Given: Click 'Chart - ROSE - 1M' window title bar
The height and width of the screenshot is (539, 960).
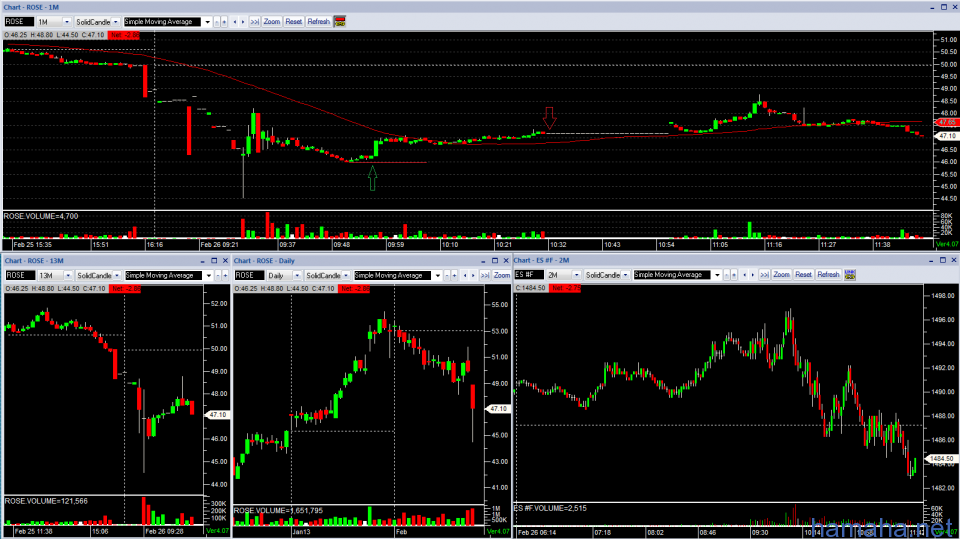Looking at the screenshot, I should coord(478,7).
